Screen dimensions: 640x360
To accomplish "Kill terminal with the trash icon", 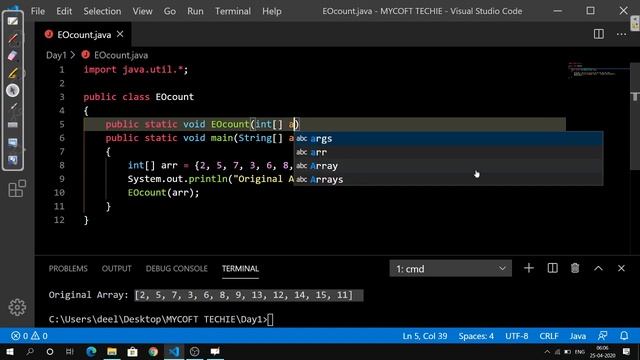I will 575,268.
